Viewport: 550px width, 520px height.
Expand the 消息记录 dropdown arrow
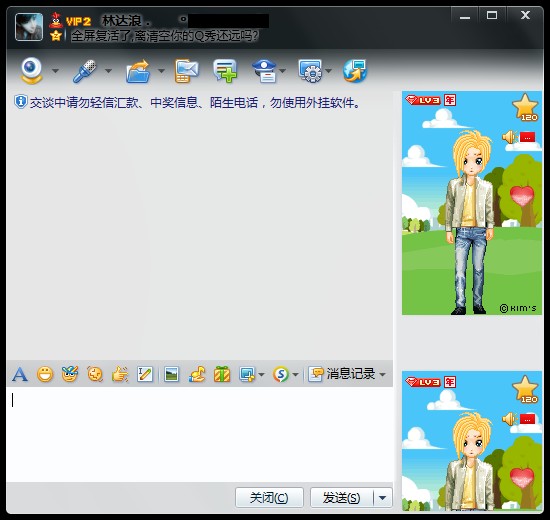(x=382, y=375)
